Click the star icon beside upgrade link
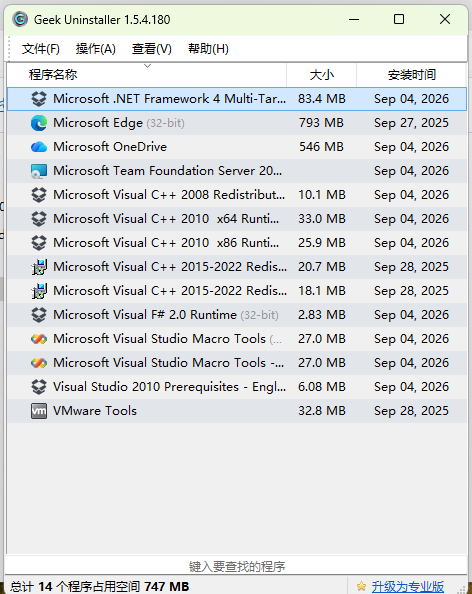The height and width of the screenshot is (594, 472). coord(361,586)
